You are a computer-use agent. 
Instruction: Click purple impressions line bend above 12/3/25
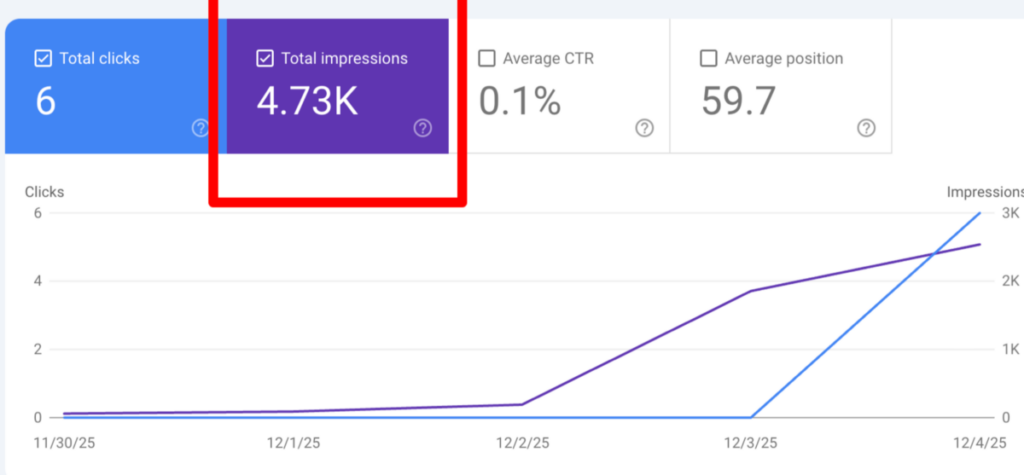[x=751, y=291]
